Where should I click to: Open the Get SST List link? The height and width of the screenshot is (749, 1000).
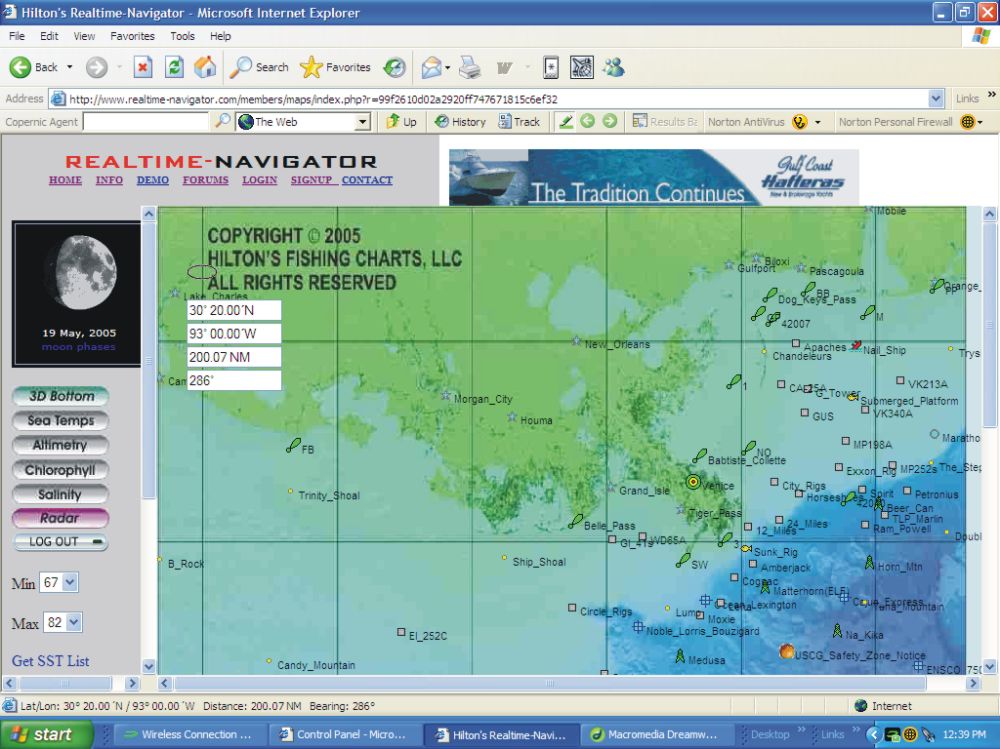[x=50, y=661]
